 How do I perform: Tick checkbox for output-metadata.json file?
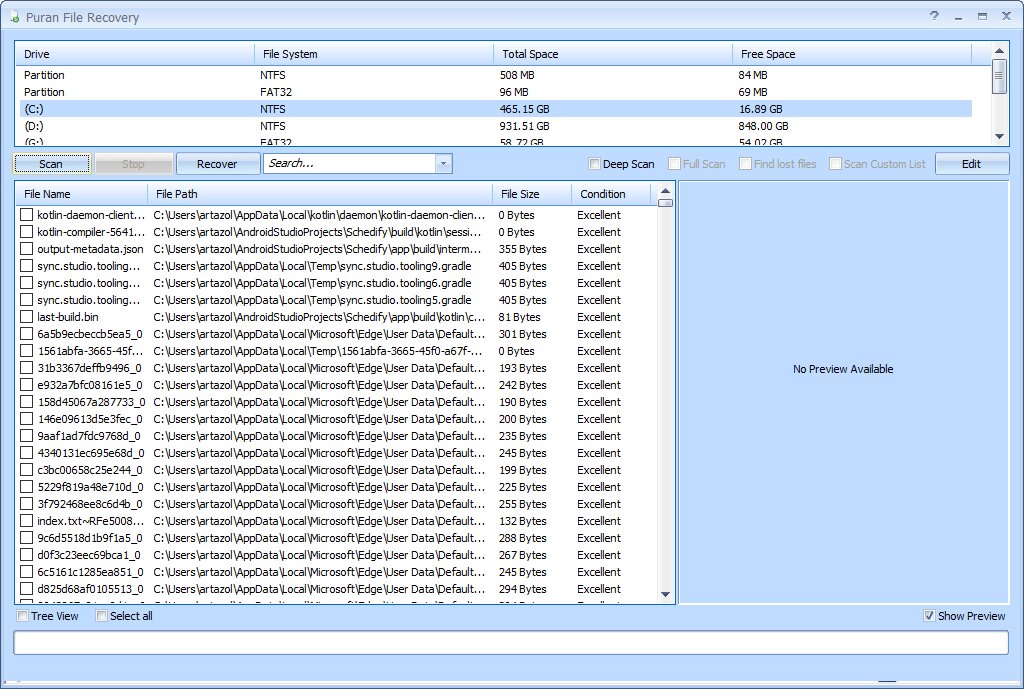click(x=26, y=249)
